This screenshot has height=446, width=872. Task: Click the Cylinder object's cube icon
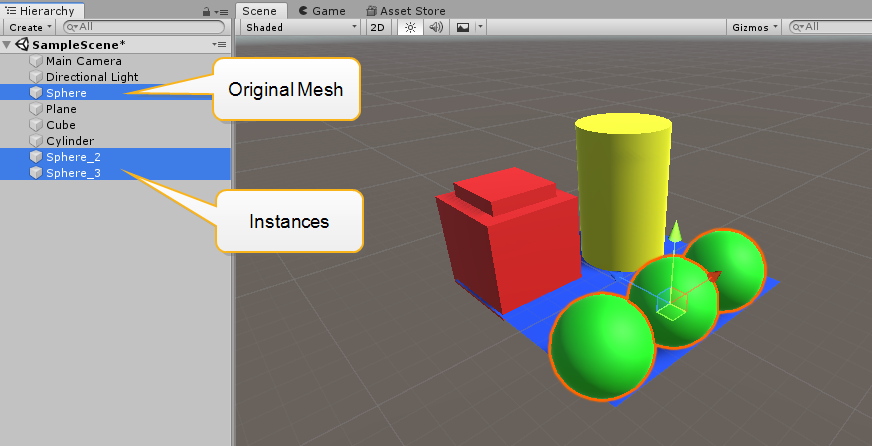[x=37, y=141]
